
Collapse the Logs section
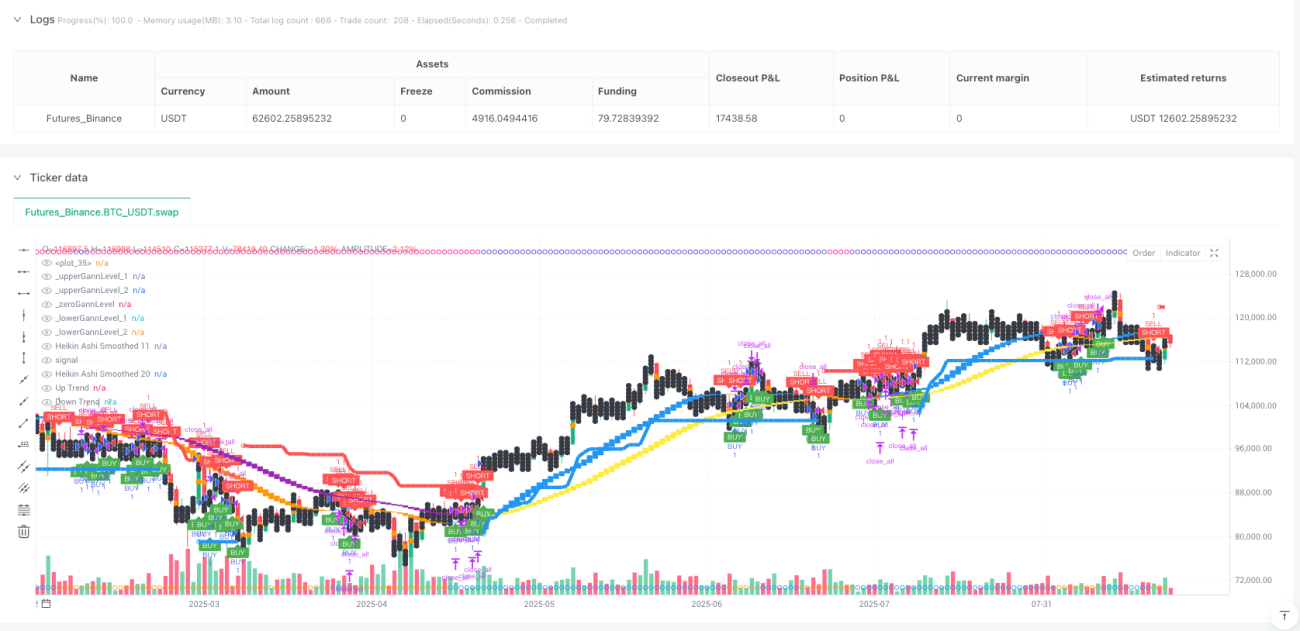(x=17, y=20)
